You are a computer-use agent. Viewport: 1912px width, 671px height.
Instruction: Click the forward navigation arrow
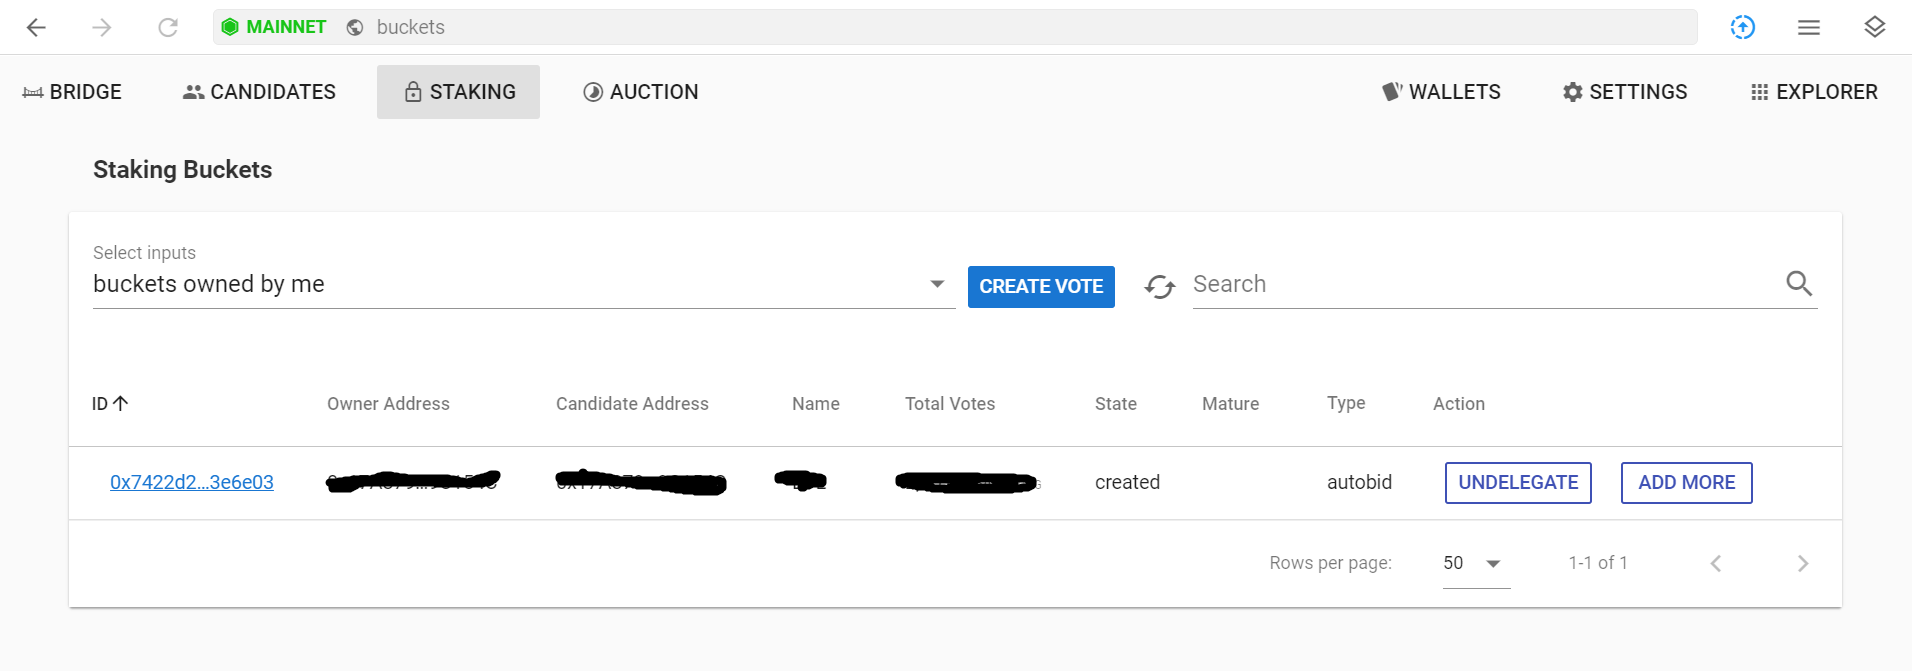click(102, 27)
